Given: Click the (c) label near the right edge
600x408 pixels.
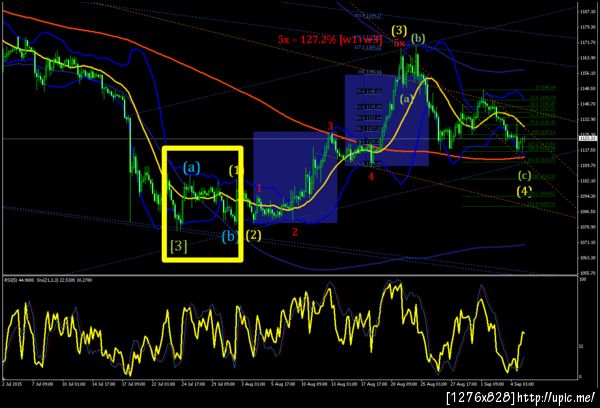Looking at the screenshot, I should coord(524,176).
